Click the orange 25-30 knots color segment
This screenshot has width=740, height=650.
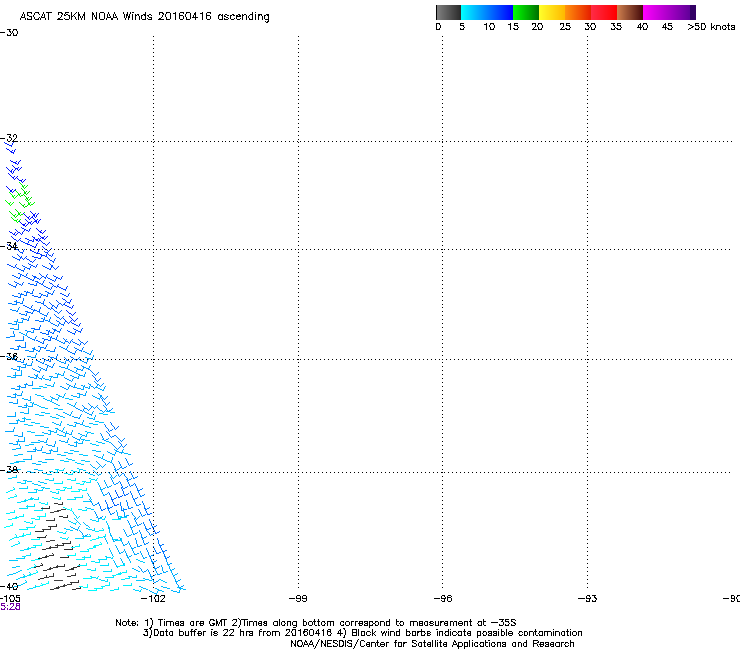pos(578,12)
